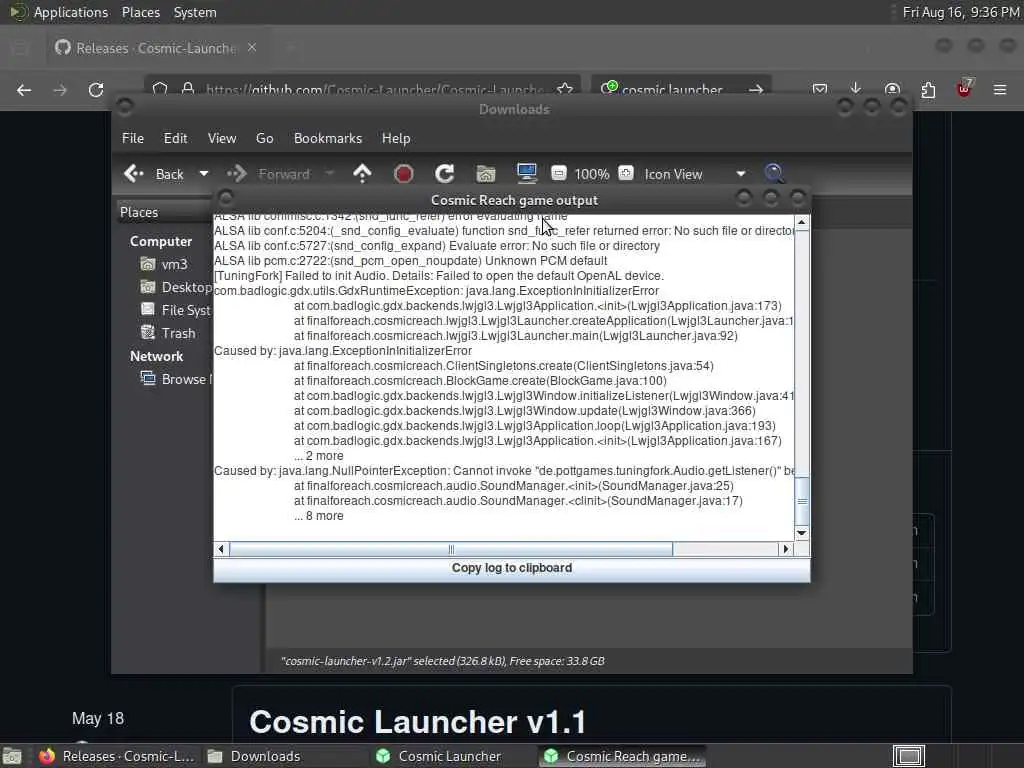
Task: Open the Applications menu in top panel
Action: click(x=71, y=12)
